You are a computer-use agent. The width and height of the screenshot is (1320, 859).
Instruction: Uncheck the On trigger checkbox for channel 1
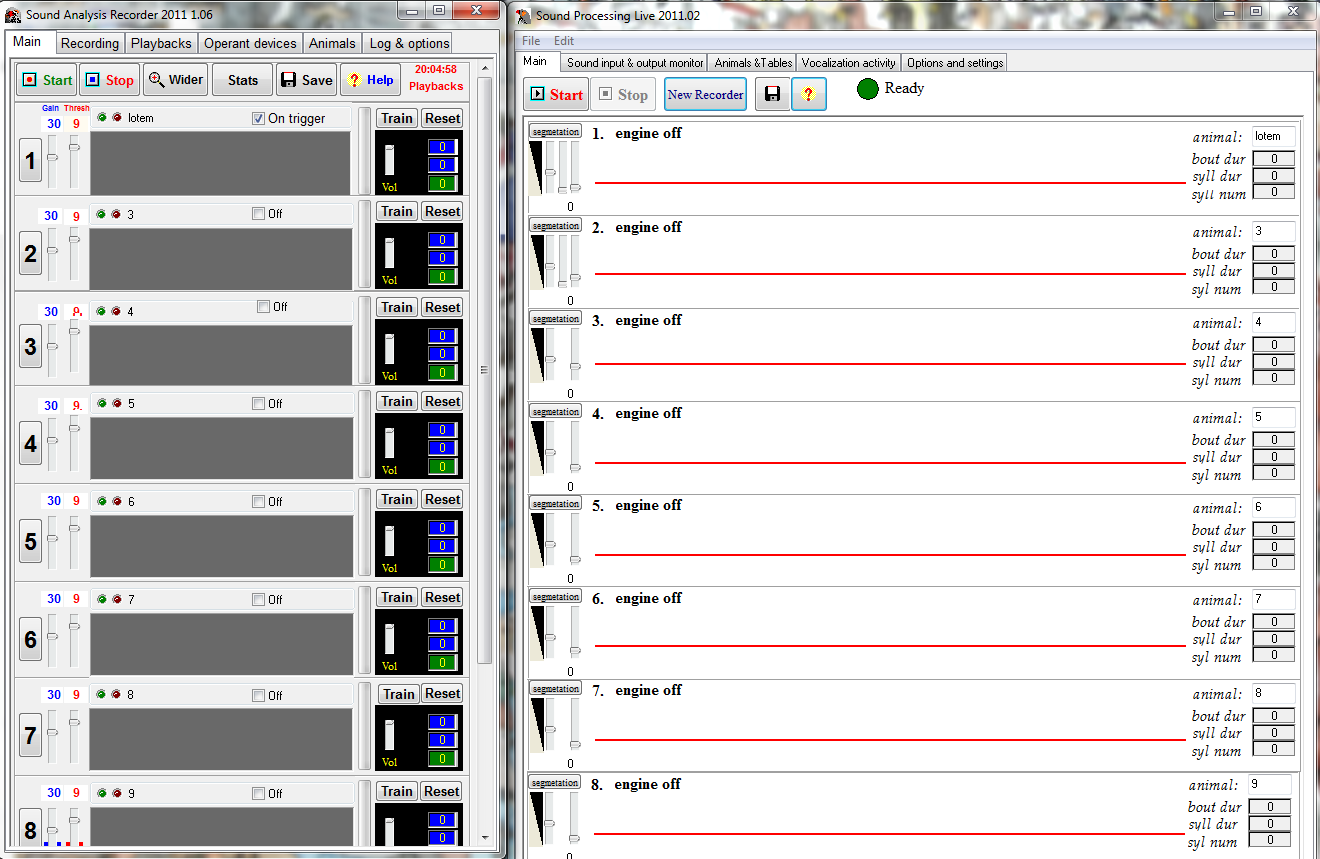(259, 118)
